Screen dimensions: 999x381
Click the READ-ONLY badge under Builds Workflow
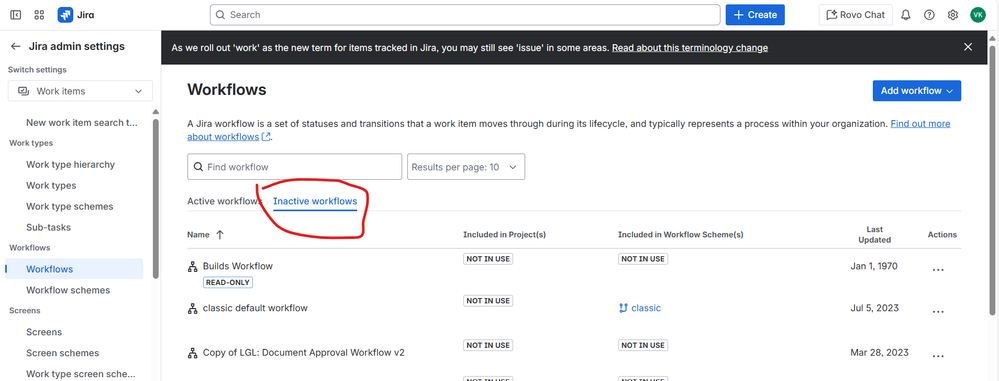click(x=228, y=282)
